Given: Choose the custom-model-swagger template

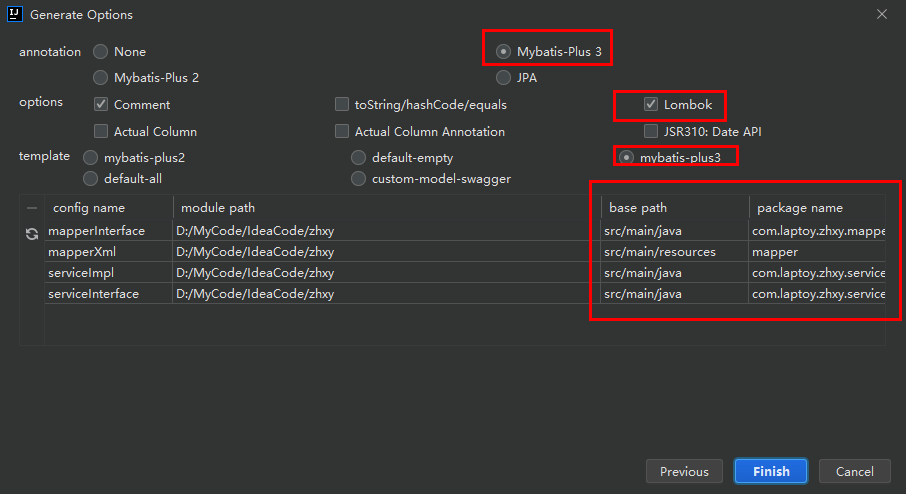Looking at the screenshot, I should 358,179.
